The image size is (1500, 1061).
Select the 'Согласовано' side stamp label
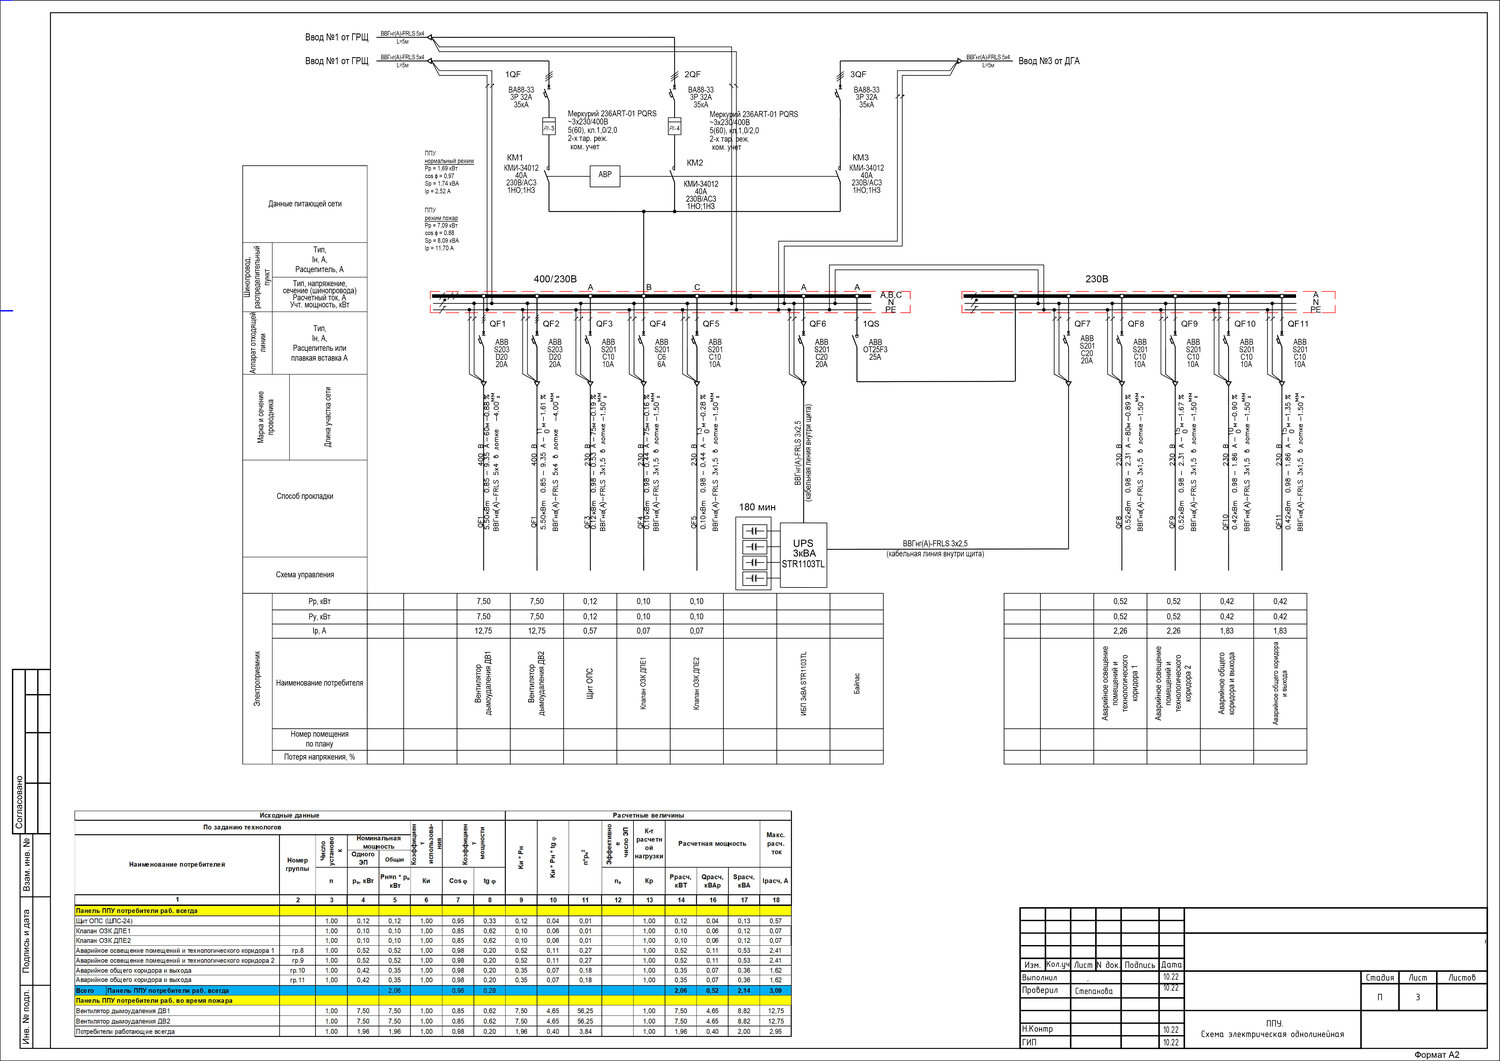19,803
